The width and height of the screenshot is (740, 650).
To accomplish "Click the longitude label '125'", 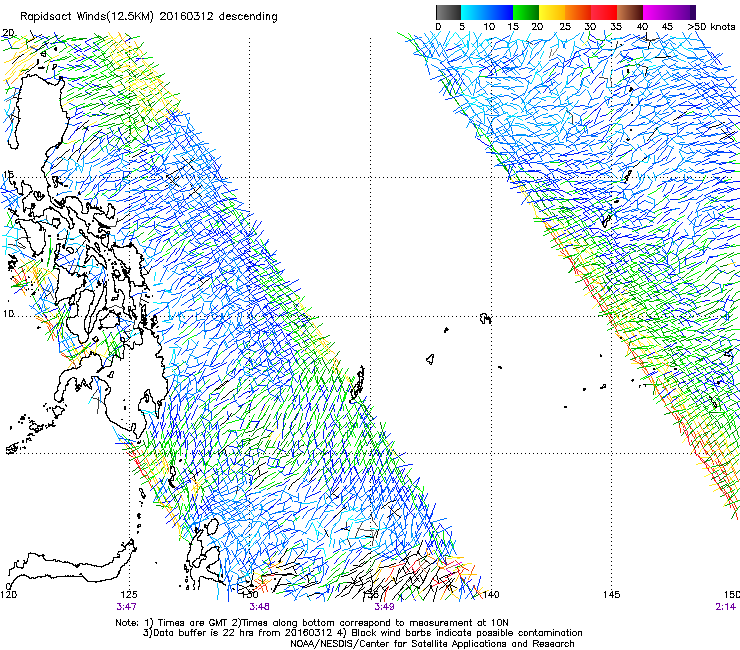I will [129, 595].
